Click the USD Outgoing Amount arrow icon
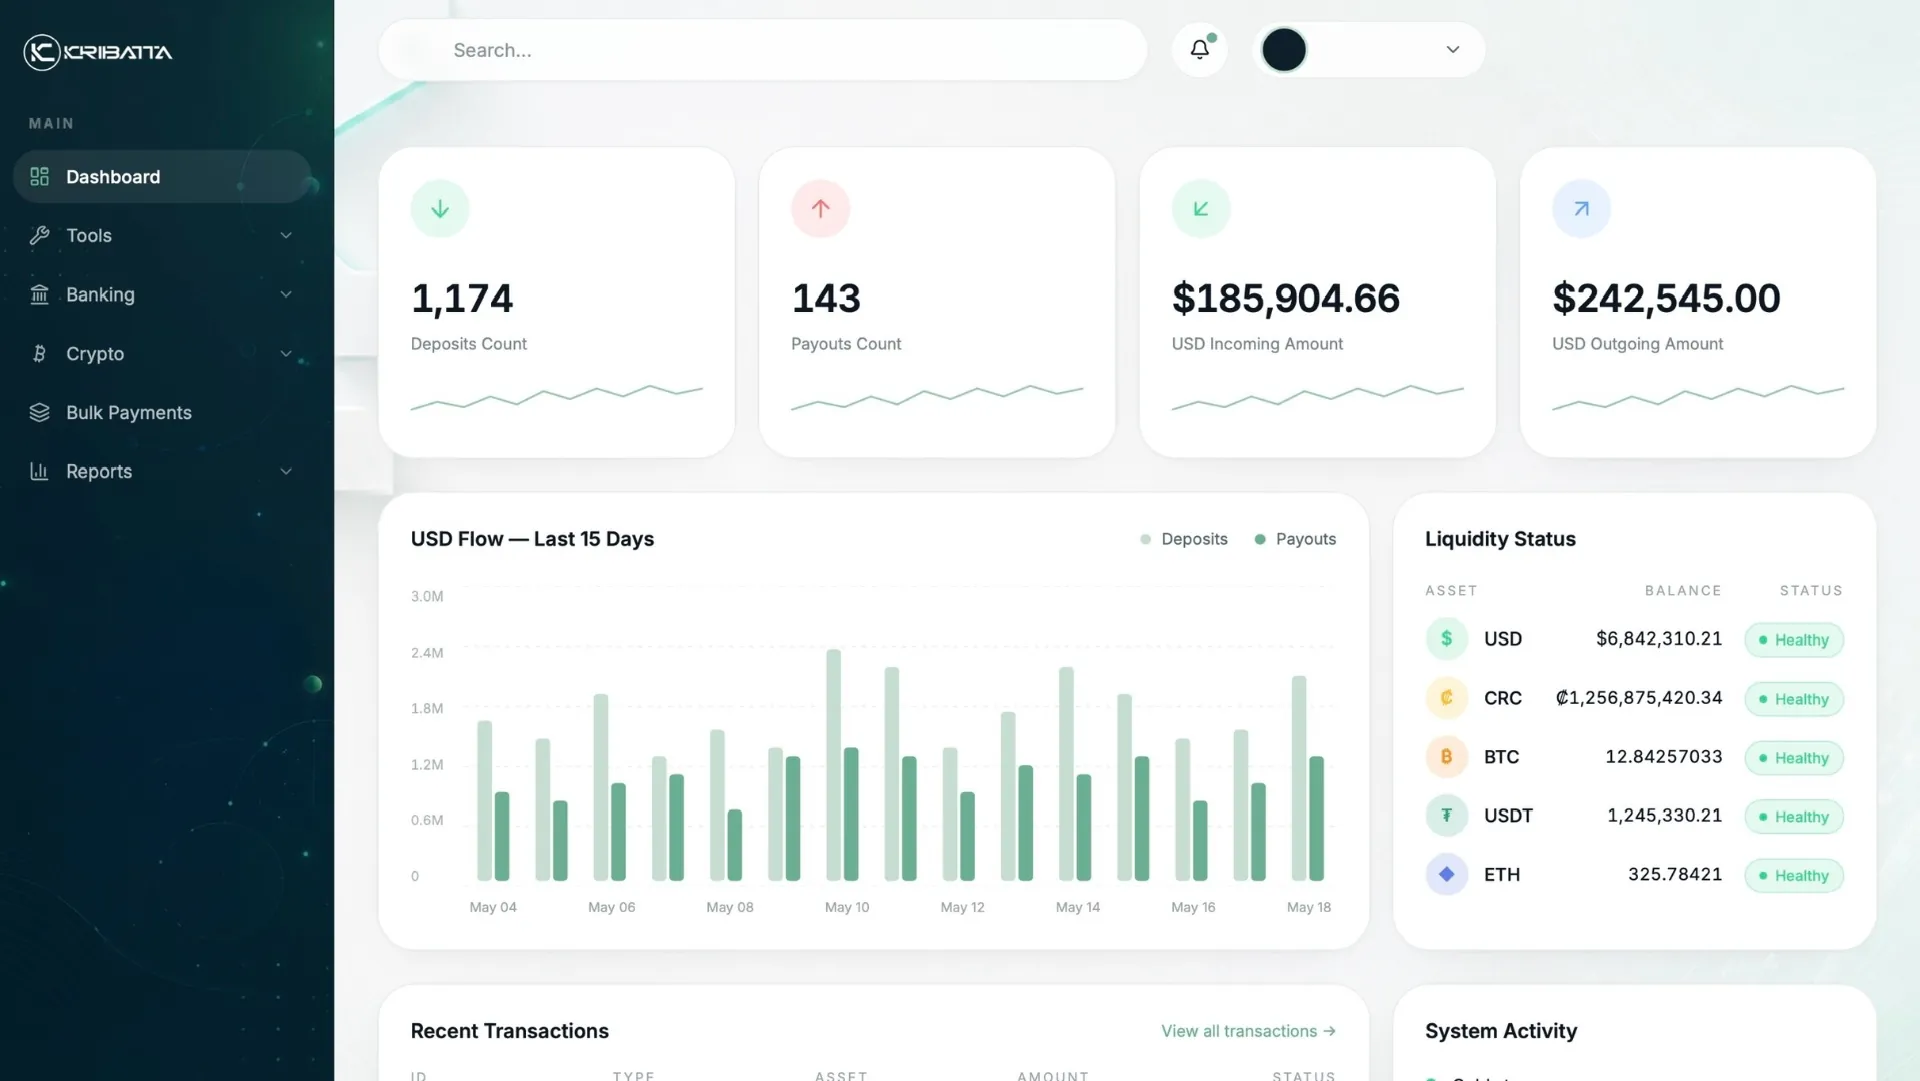Viewport: 1920px width, 1081px height. click(x=1582, y=209)
